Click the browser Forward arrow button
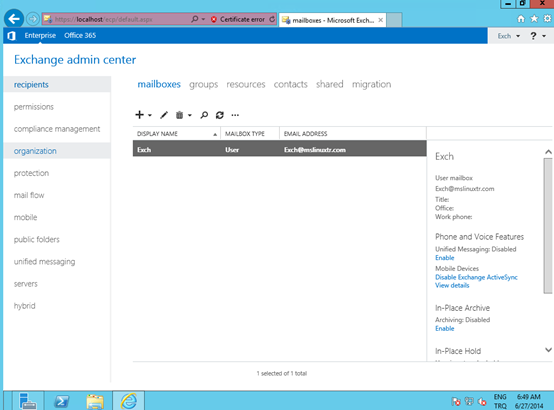 [33, 19]
